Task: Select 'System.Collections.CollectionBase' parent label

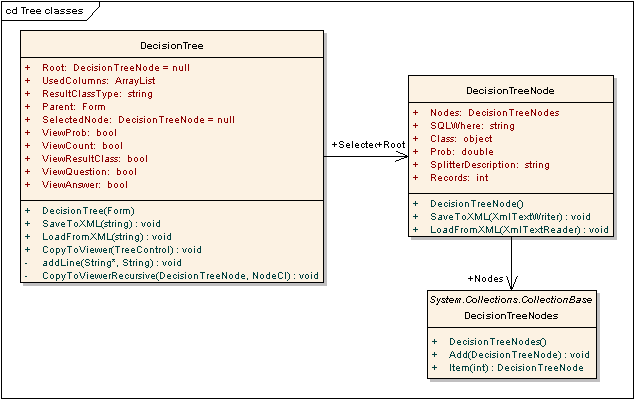Action: click(511, 300)
